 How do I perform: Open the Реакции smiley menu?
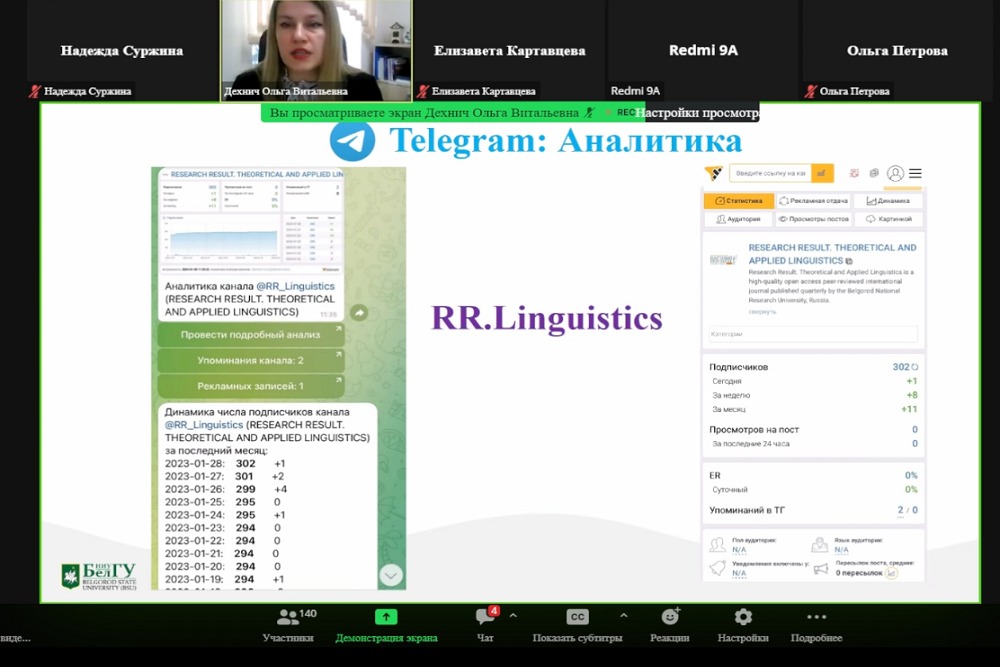tap(669, 625)
